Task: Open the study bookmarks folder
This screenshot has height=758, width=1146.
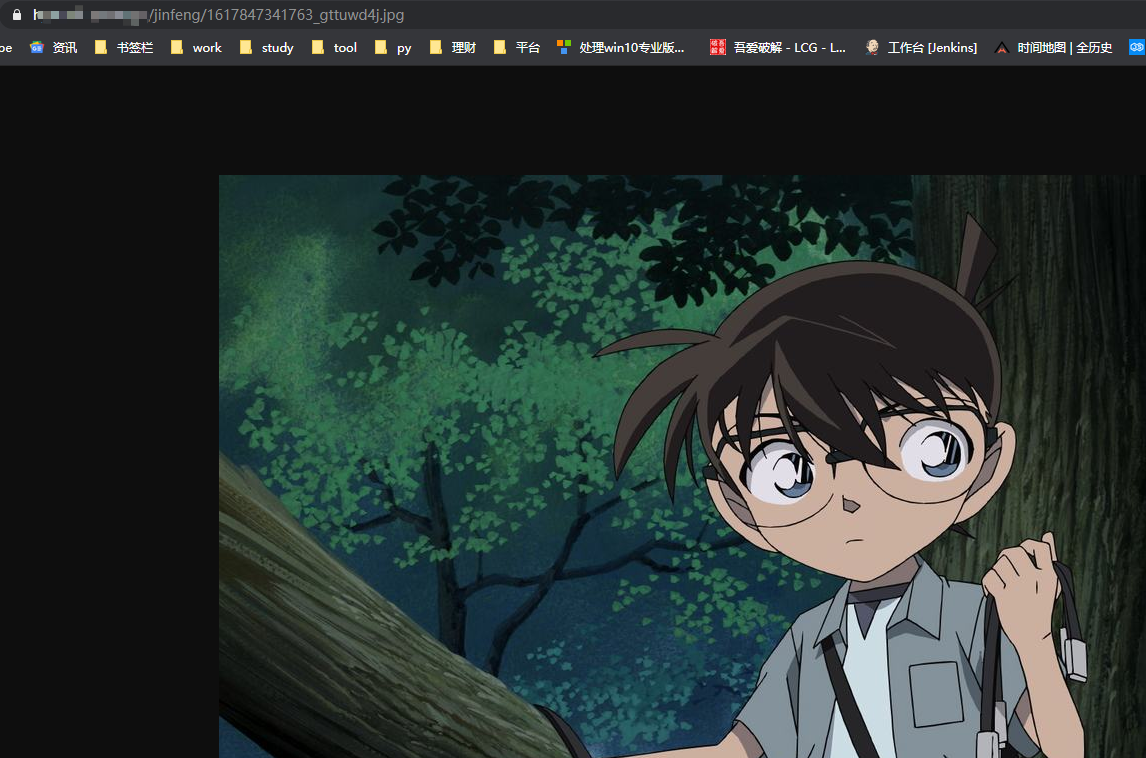Action: click(x=264, y=47)
